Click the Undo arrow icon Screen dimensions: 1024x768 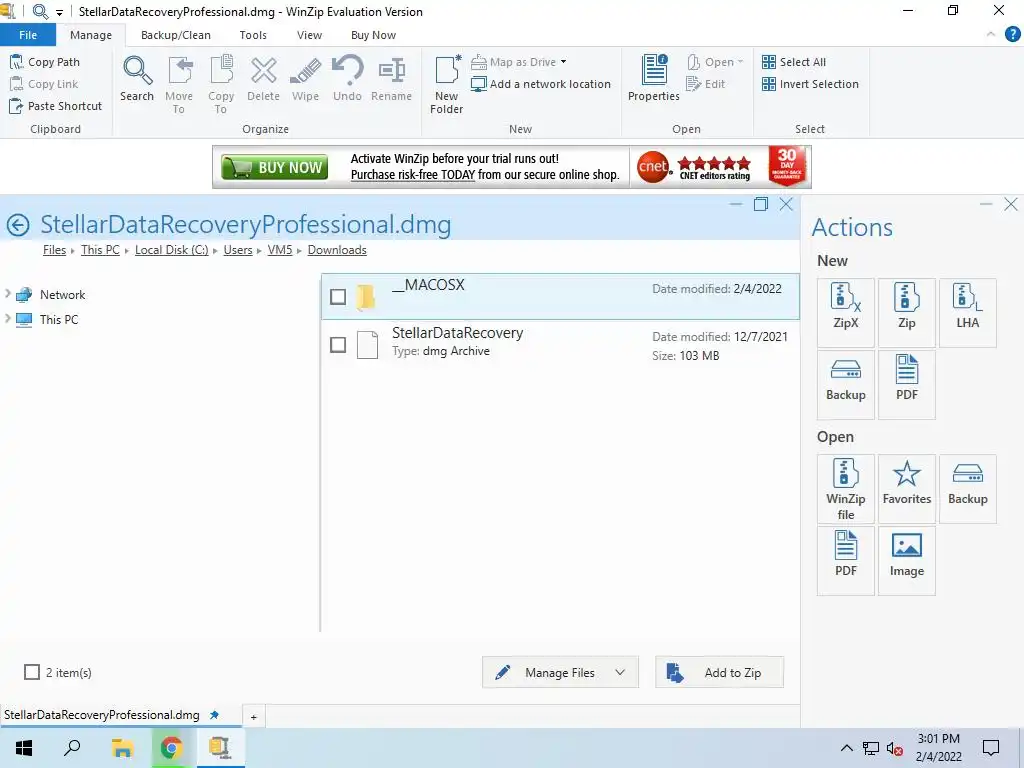(347, 79)
